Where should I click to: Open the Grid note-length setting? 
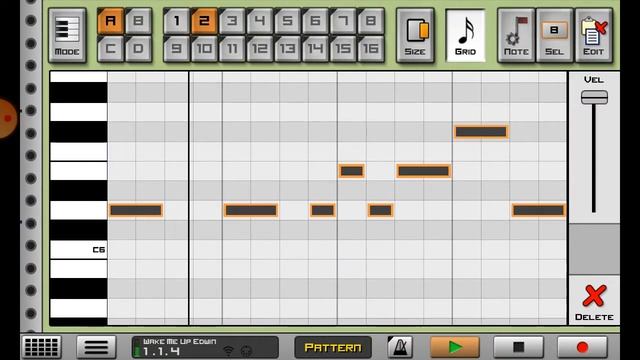tap(466, 36)
